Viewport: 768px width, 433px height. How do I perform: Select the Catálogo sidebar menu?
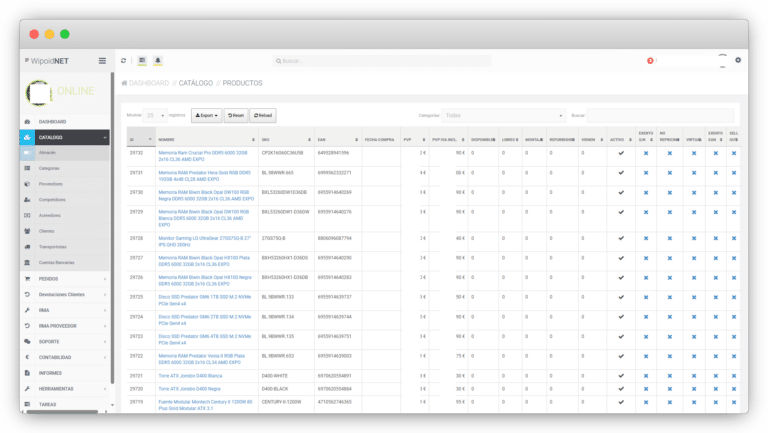pyautogui.click(x=65, y=138)
